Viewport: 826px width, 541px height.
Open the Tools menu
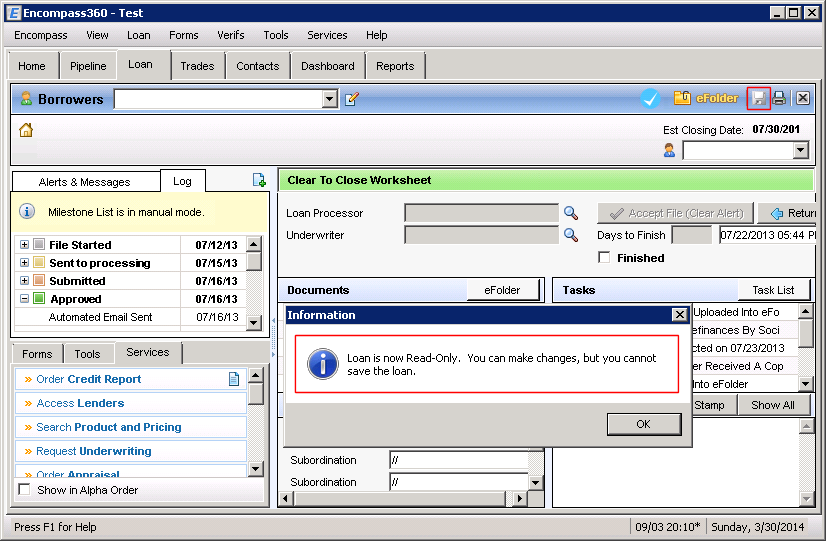pos(276,35)
